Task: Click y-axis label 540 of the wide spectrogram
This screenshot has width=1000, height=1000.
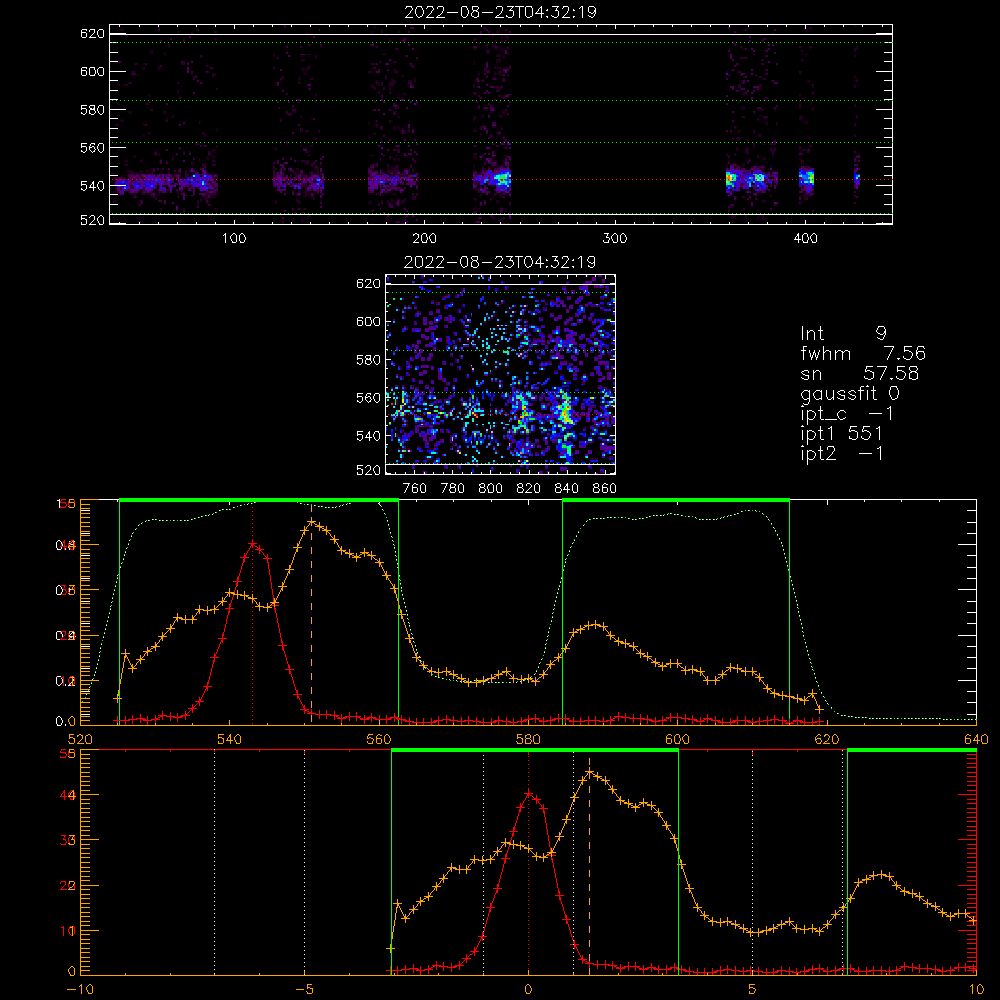Action: [x=92, y=186]
